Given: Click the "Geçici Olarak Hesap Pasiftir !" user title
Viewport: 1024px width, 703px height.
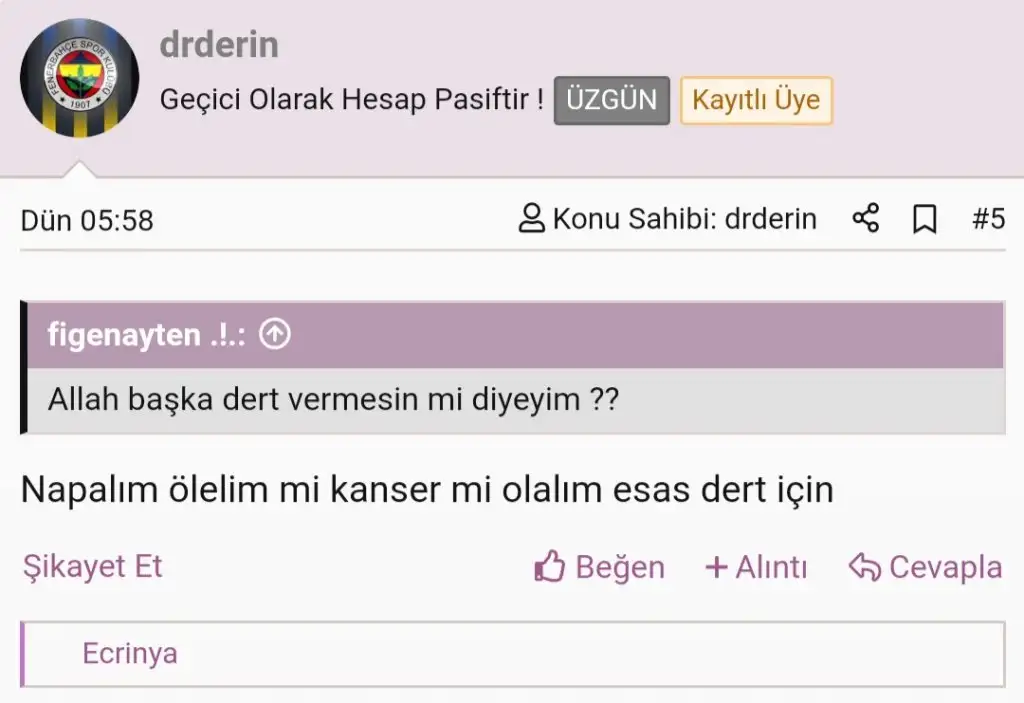Looking at the screenshot, I should [352, 100].
